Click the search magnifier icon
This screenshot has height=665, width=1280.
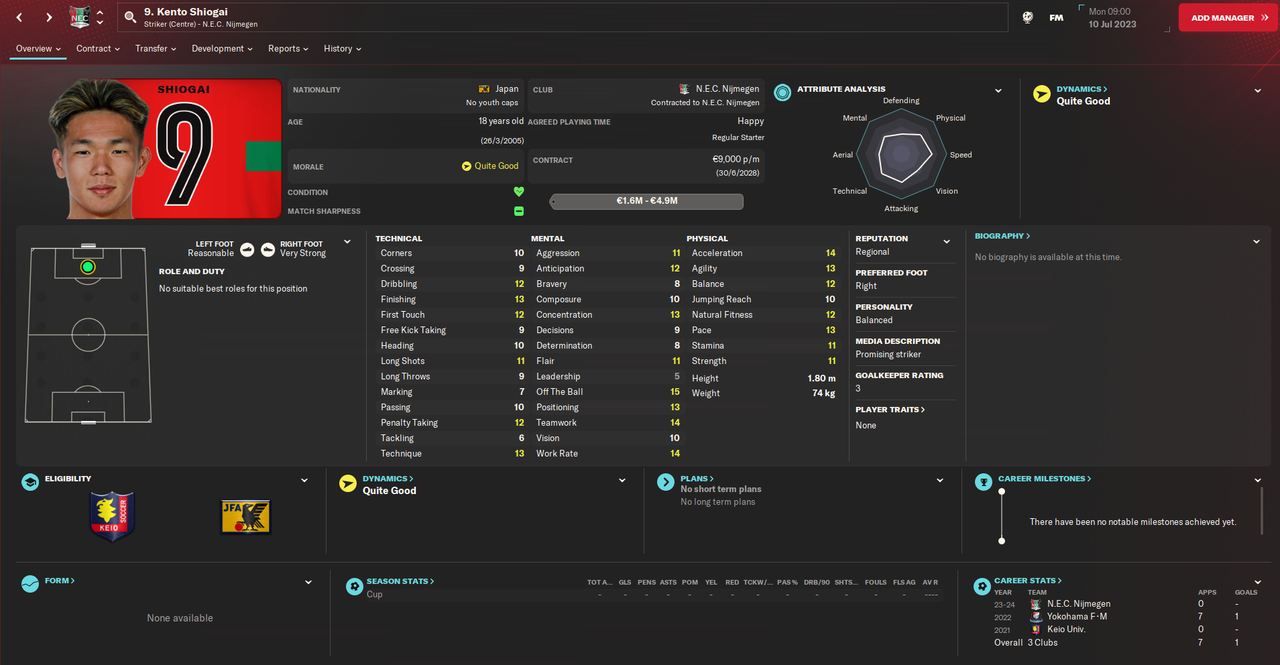pyautogui.click(x=130, y=17)
